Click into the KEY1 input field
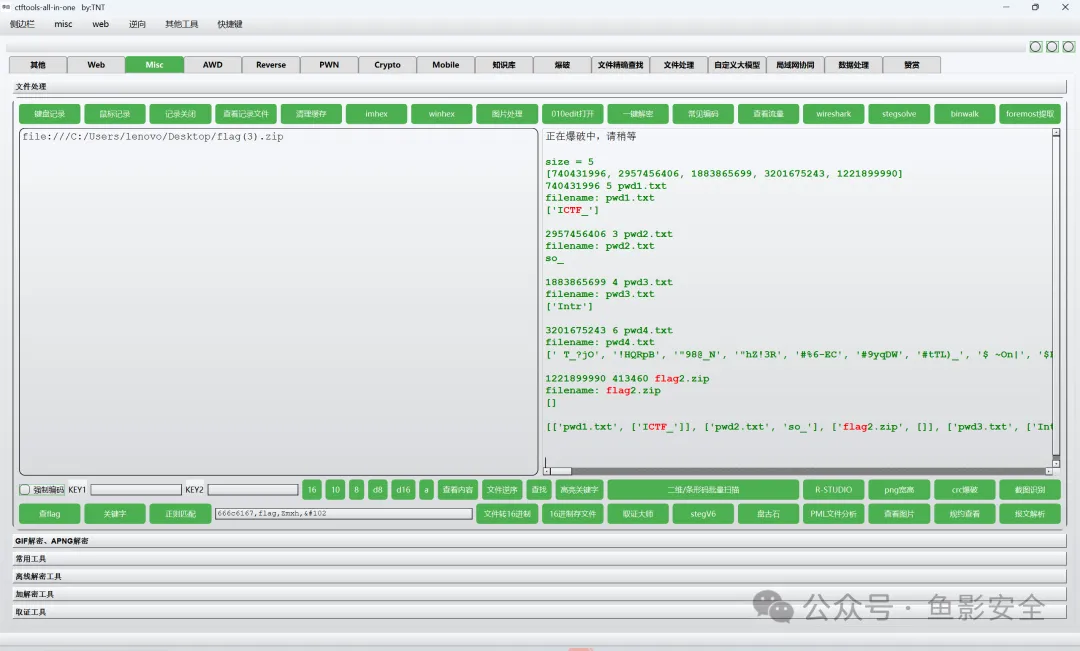 [x=136, y=490]
